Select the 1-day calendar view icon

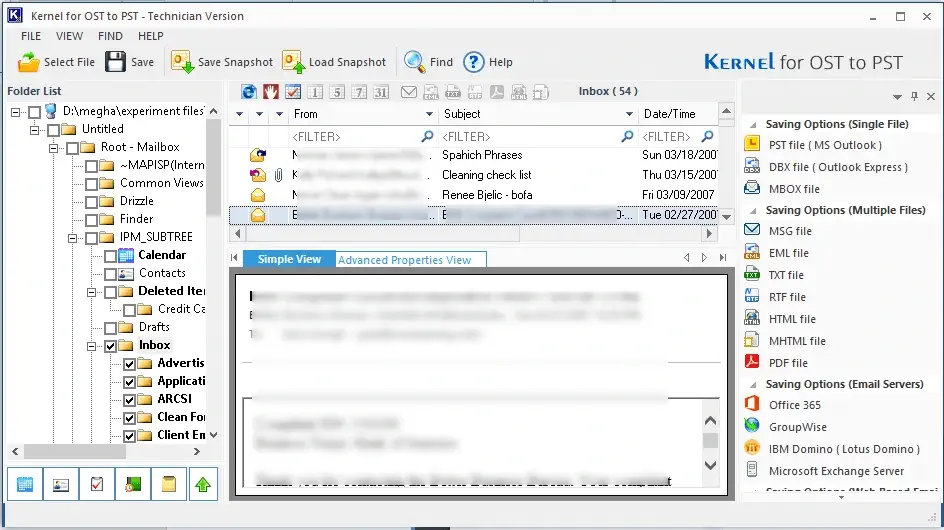coord(315,92)
